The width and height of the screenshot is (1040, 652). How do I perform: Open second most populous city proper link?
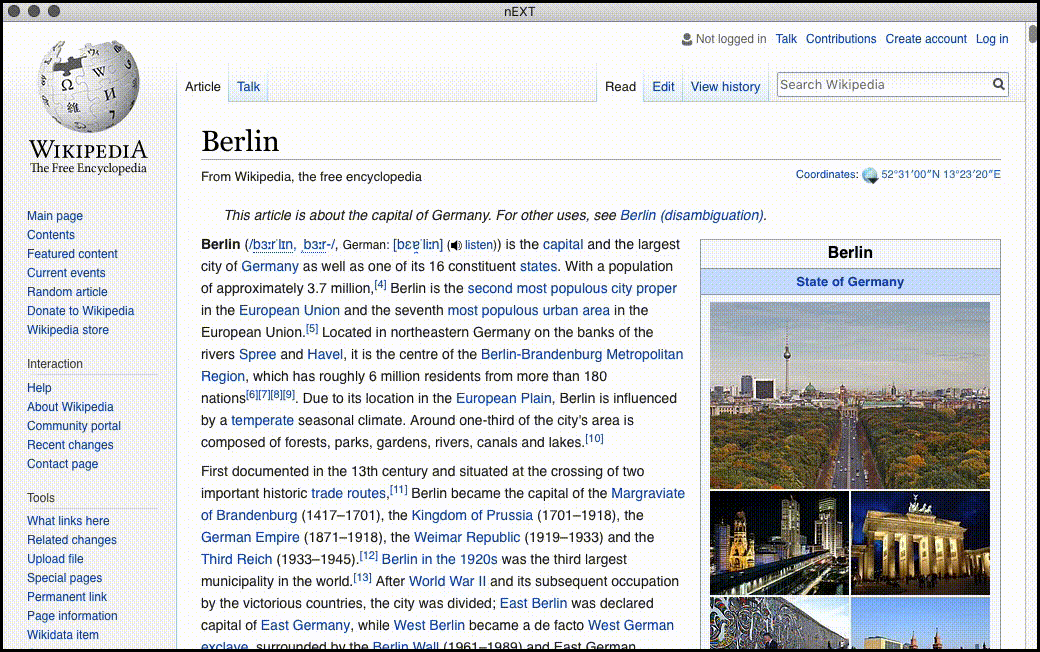572,289
